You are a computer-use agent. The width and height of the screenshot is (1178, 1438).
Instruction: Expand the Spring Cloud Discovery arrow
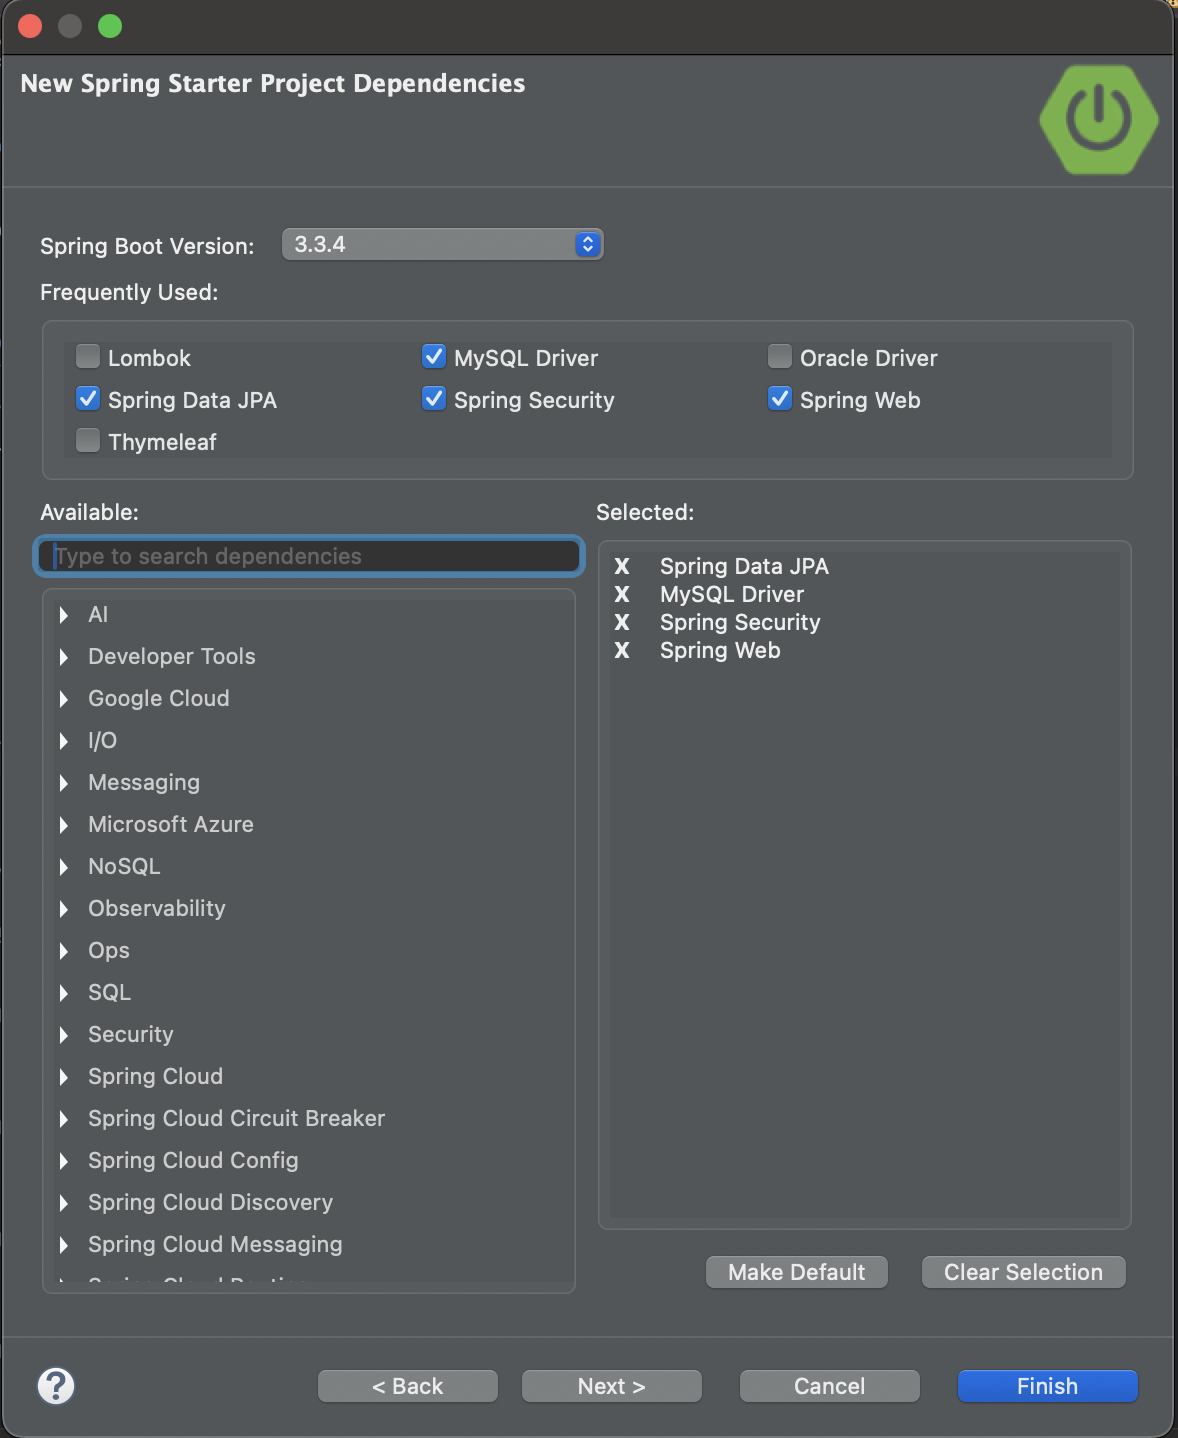coord(64,1203)
